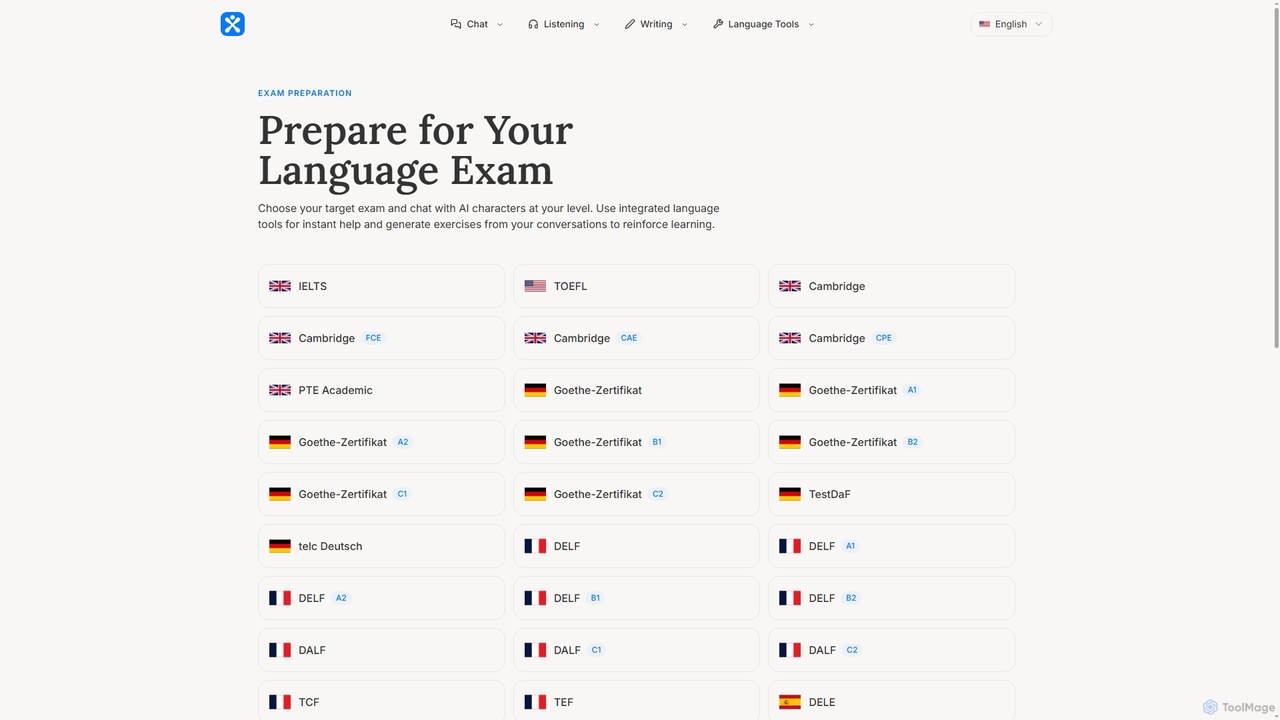Click the UK flag on PTE Academic card
This screenshot has height=720, width=1280.
click(280, 390)
